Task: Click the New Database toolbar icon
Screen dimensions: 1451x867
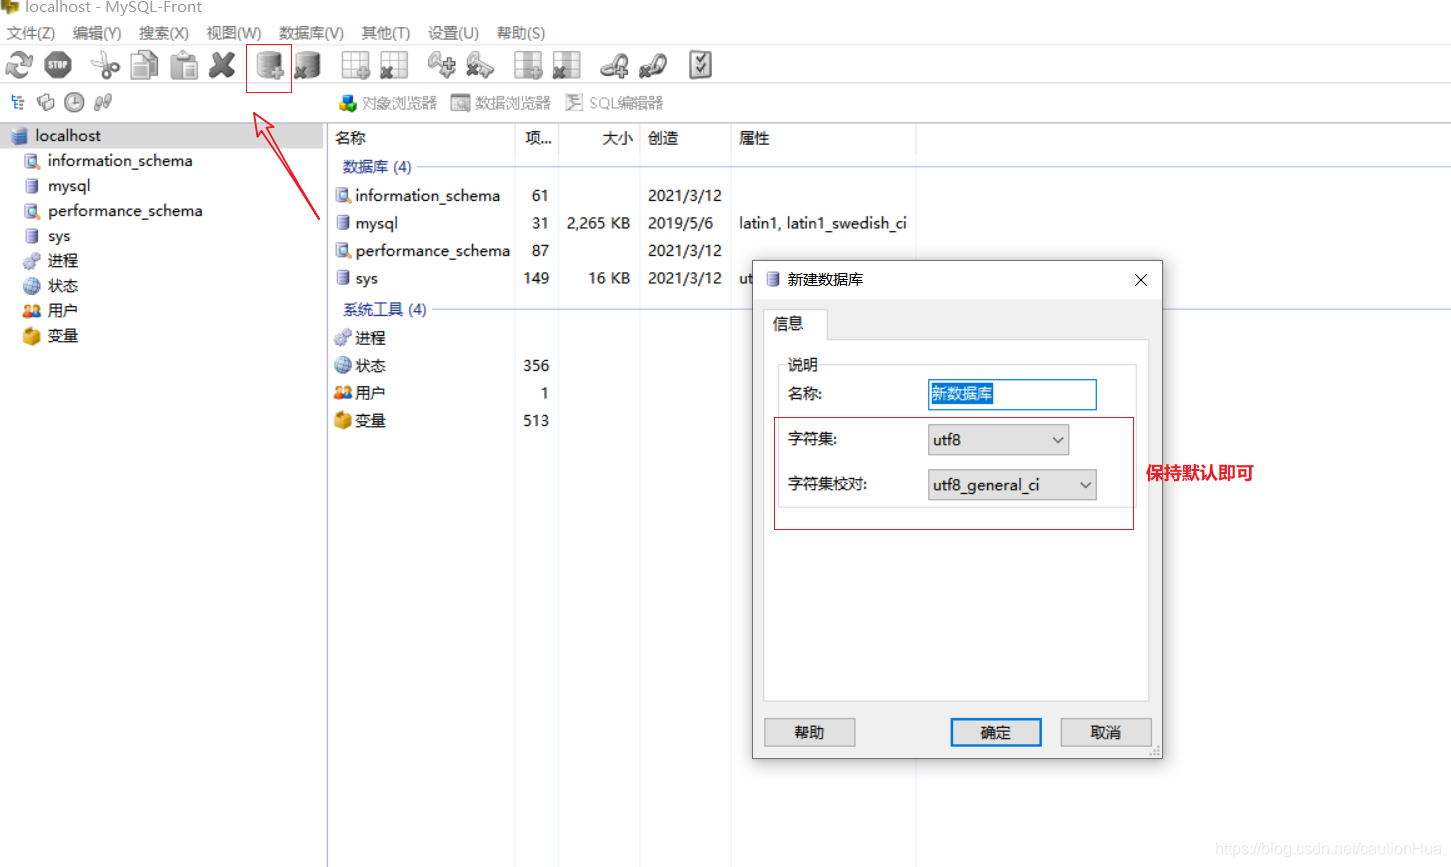Action: click(270, 66)
